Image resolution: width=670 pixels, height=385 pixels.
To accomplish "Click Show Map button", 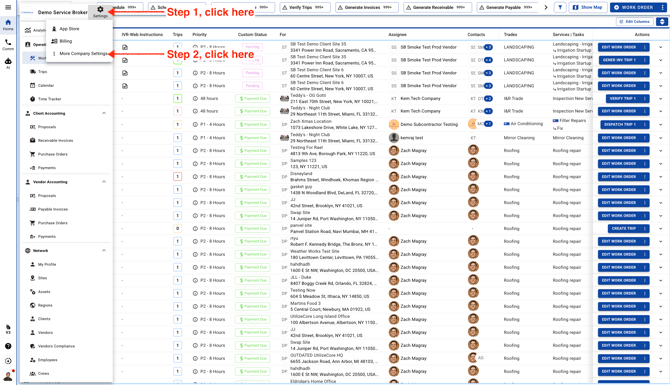I will click(x=588, y=7).
